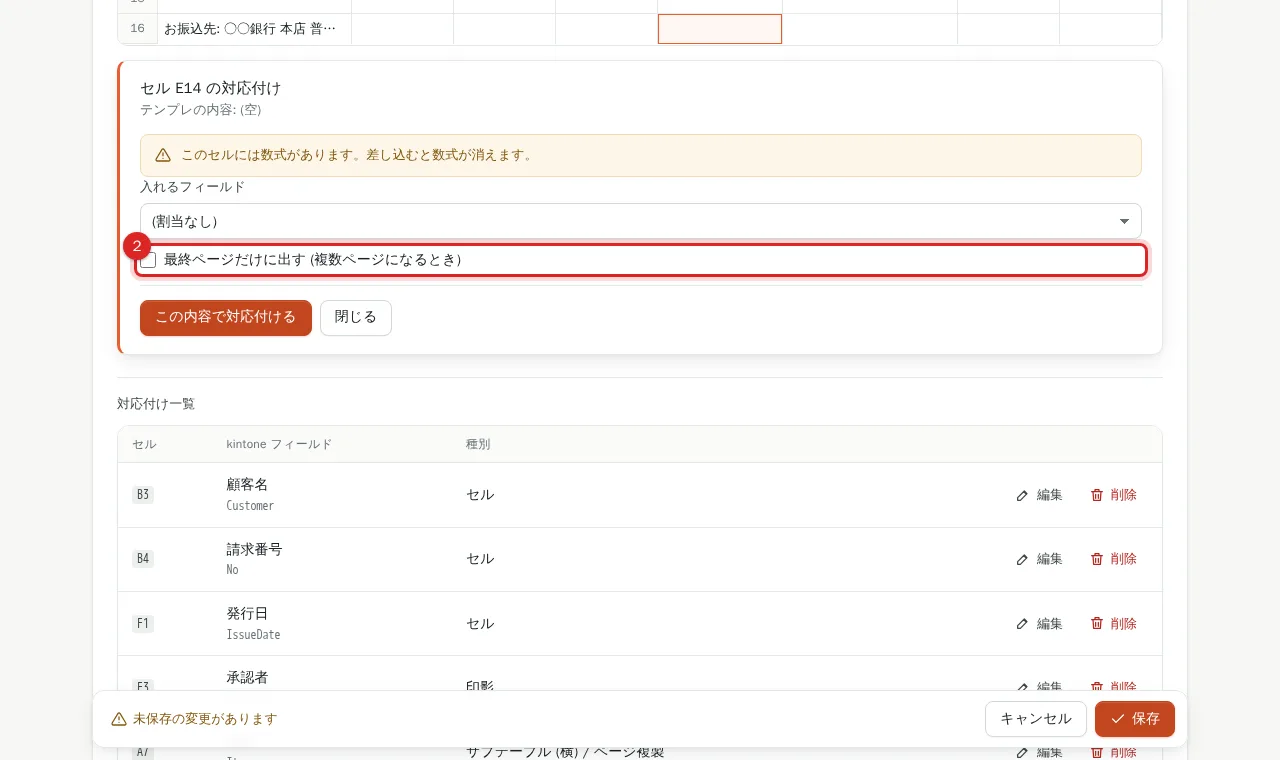Click the 対応付け一覧 heading
Screen dimensions: 1280x760
pos(156,404)
